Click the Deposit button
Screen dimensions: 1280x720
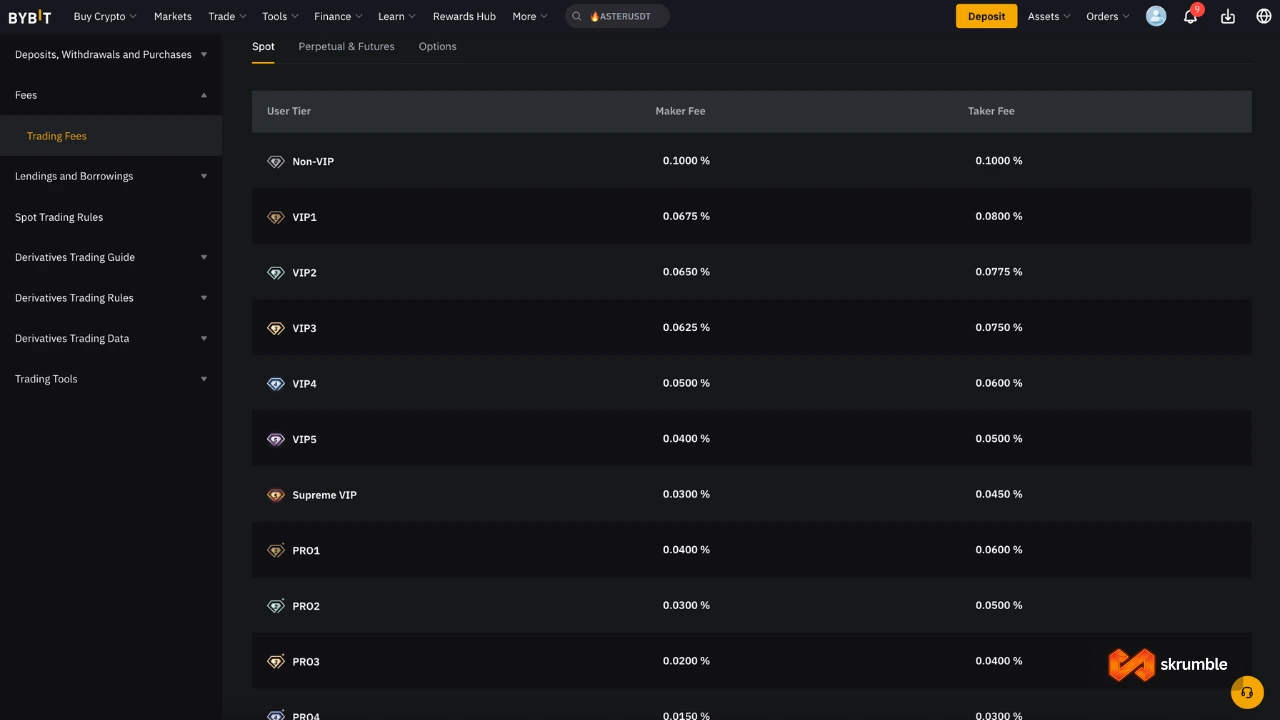click(986, 16)
